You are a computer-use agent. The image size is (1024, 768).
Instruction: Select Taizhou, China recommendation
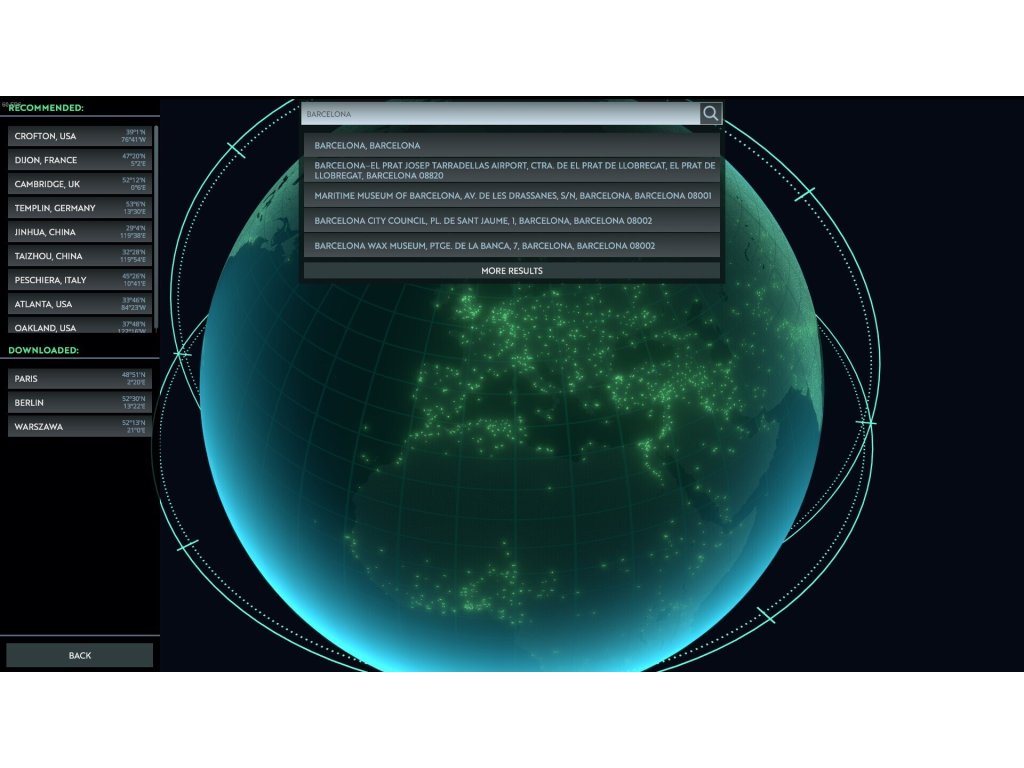(80, 256)
